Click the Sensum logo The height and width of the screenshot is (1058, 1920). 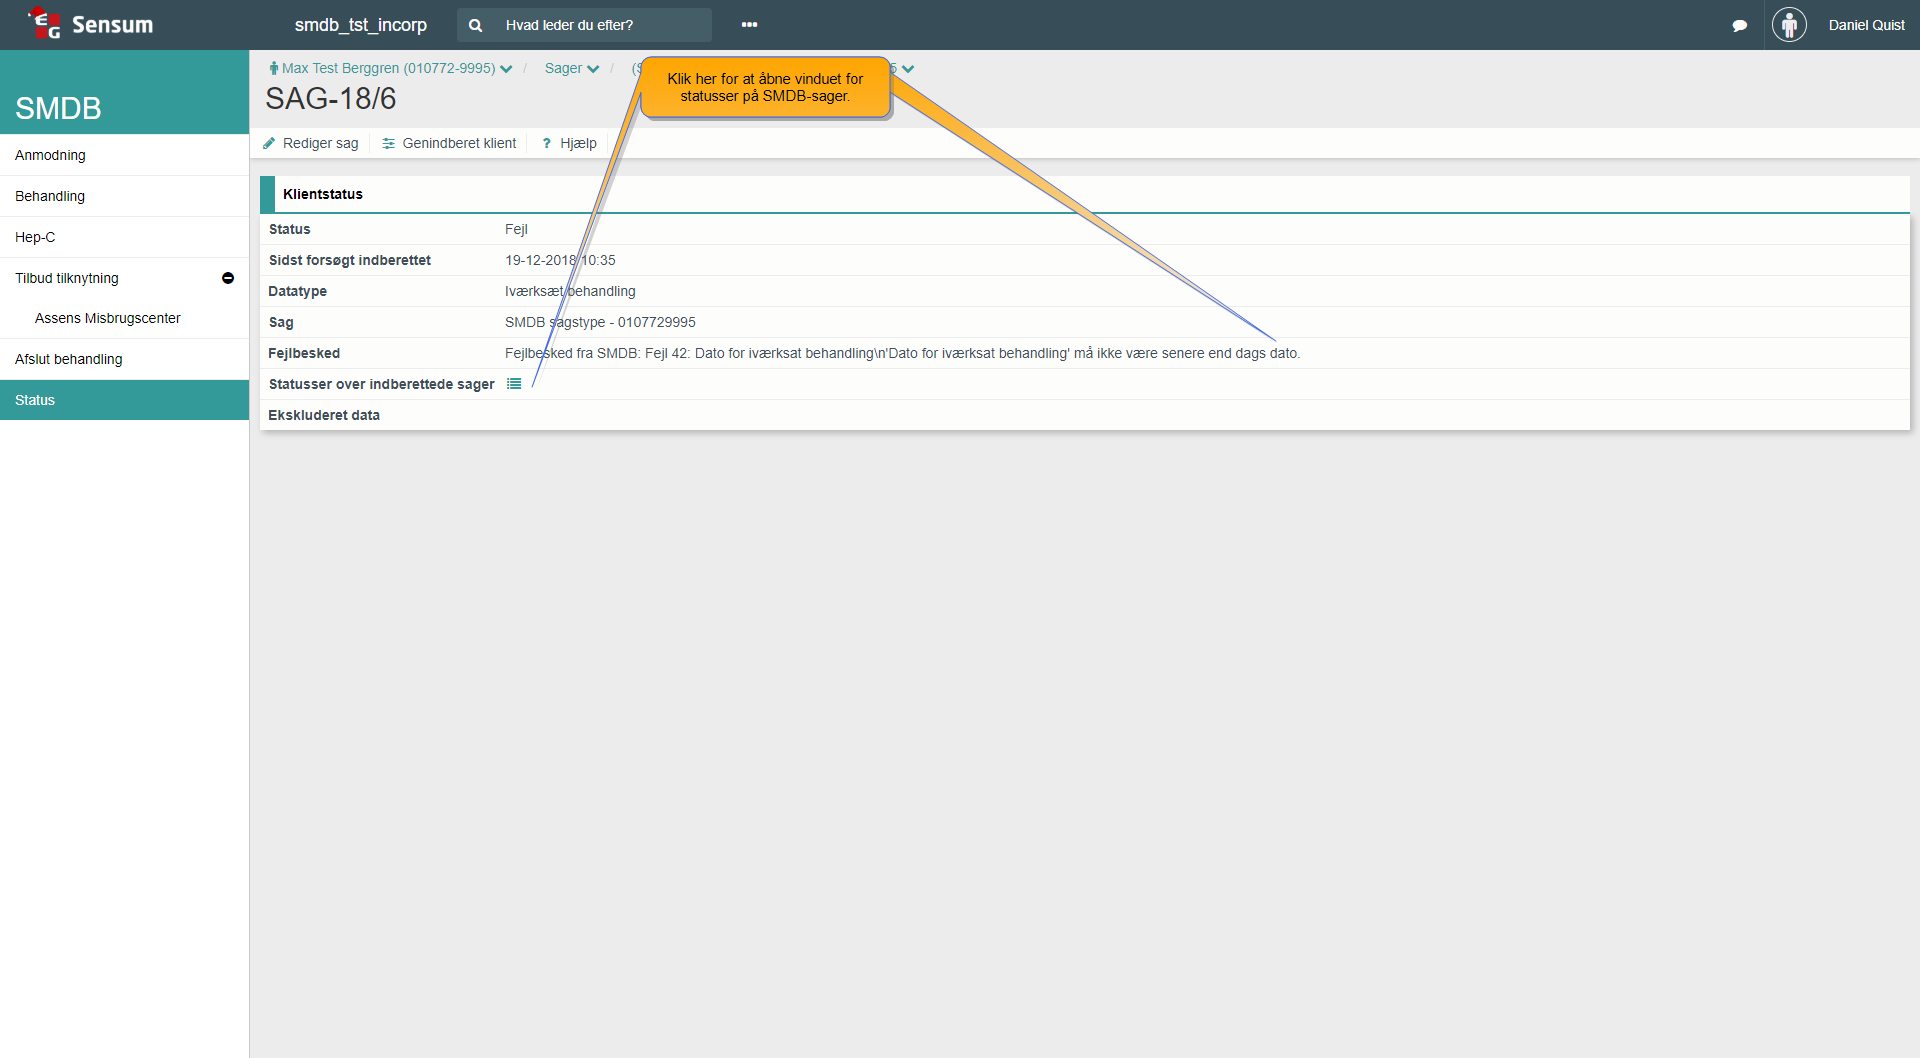point(91,24)
